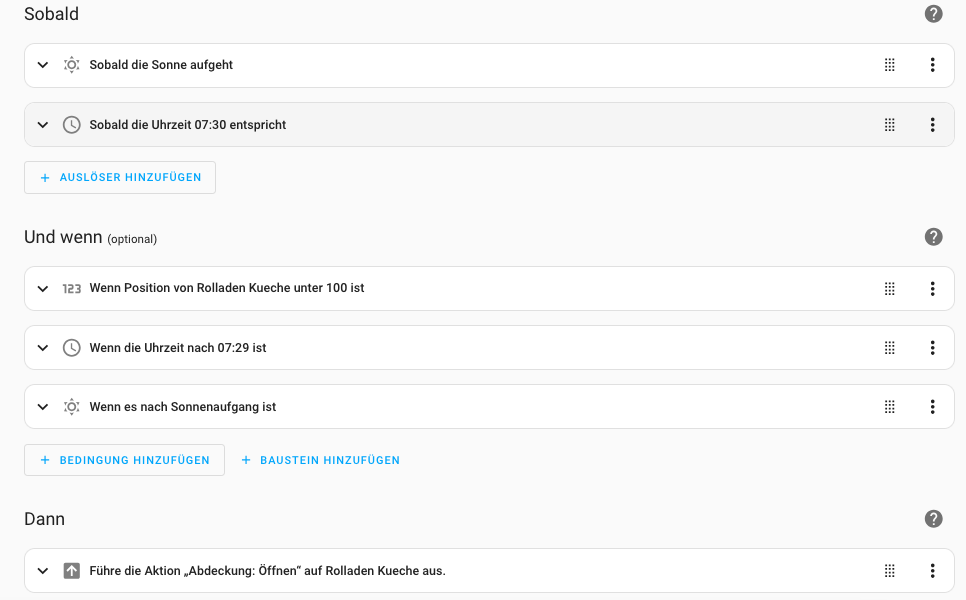Screen dimensions: 966x600
Task: Expand the 'Sobald die Sonne aufgeht' trigger
Action: pos(43,65)
